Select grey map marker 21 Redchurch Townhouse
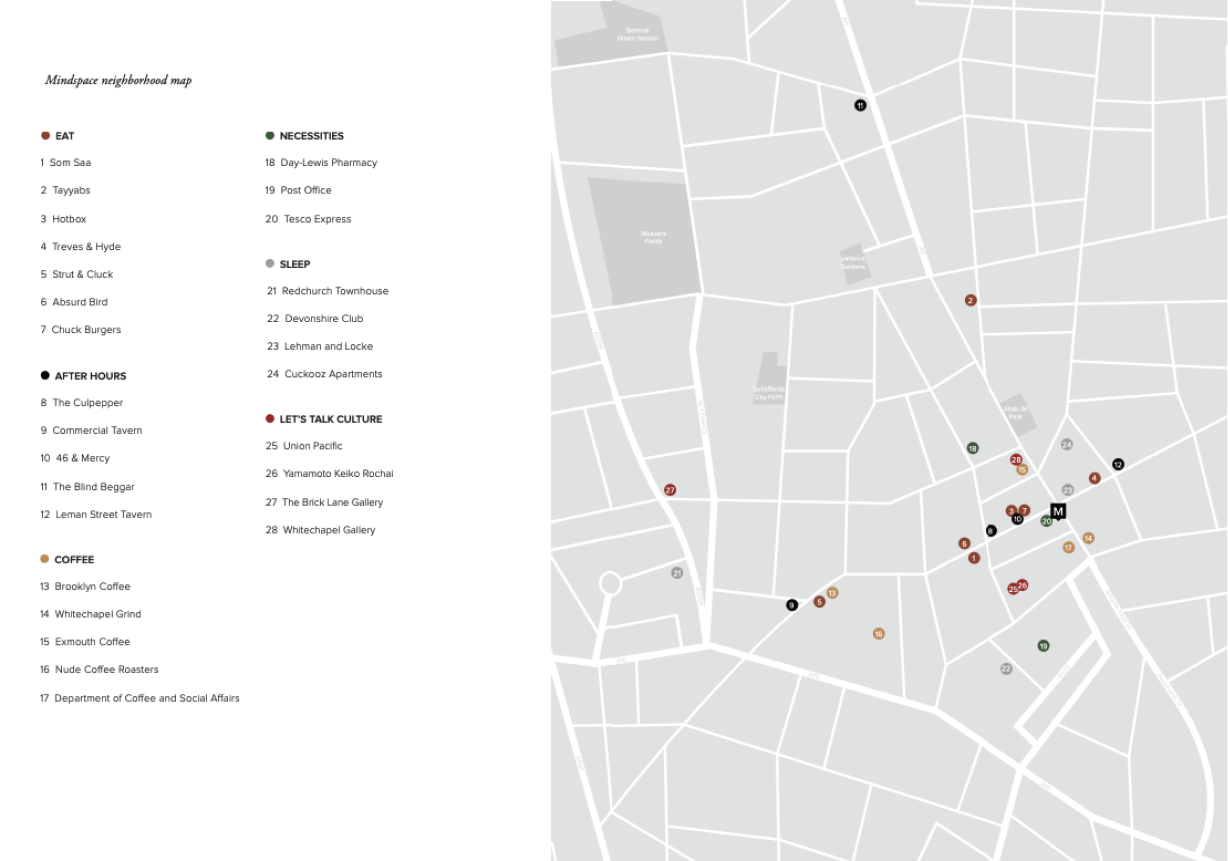Viewport: 1228px width, 861px height. [x=677, y=573]
